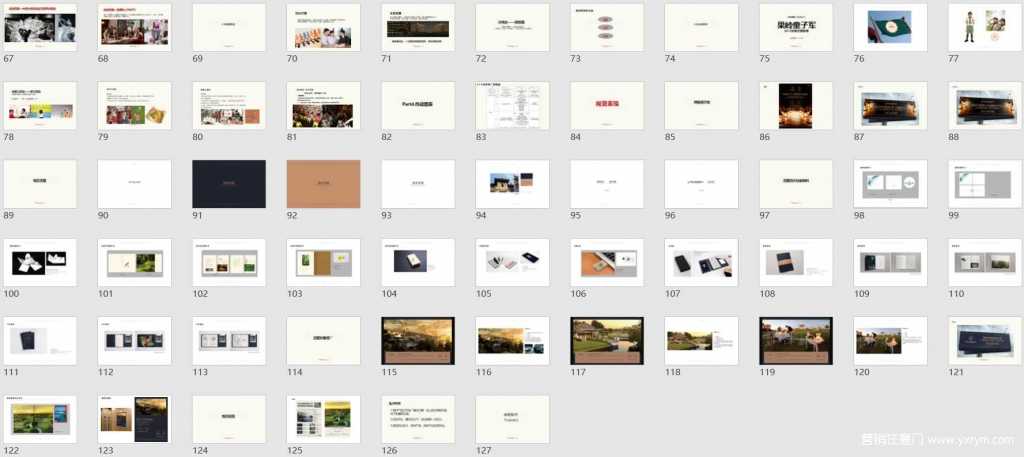1024x457 pixels.
Task: Select slide thumbnail 110
Action: pos(985,262)
